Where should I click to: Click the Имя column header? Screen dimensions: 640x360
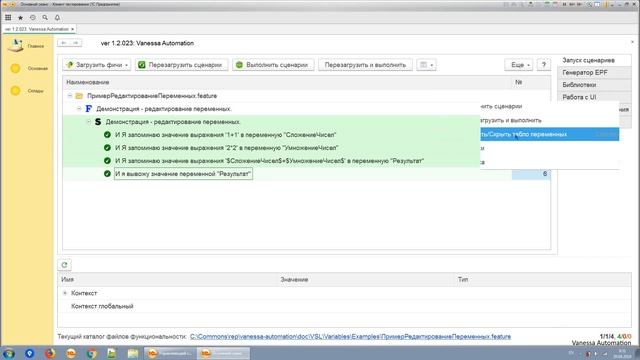coord(167,280)
